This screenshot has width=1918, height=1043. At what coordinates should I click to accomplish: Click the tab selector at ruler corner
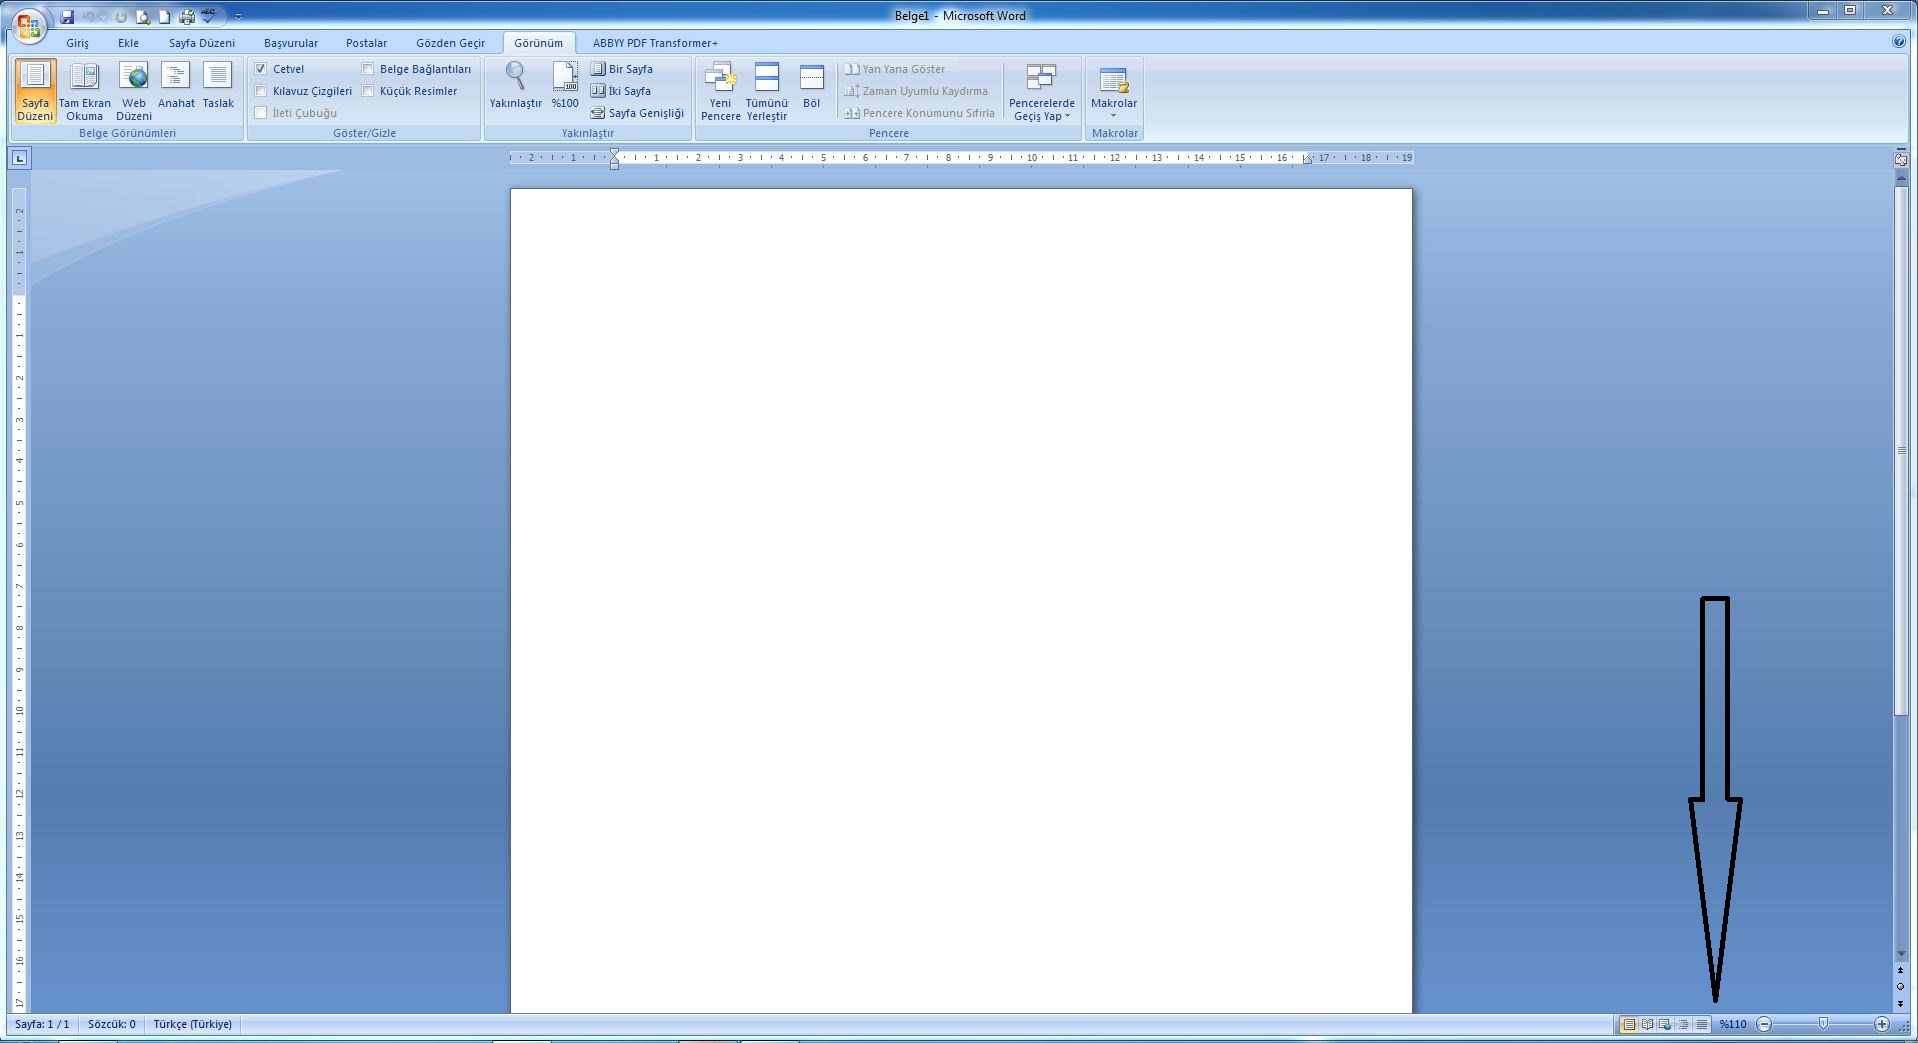point(20,158)
